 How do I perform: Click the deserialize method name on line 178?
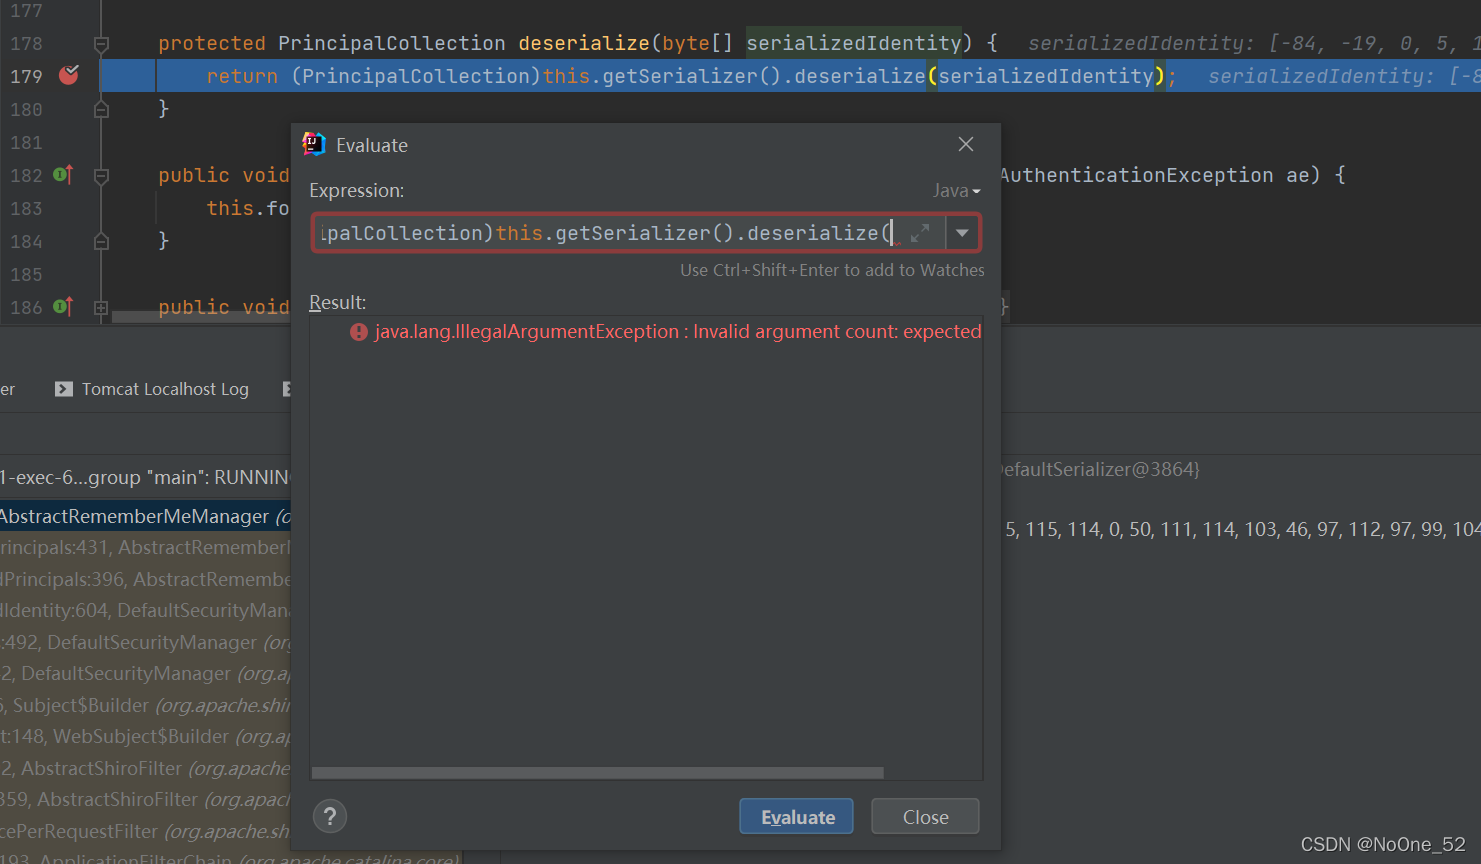(584, 43)
